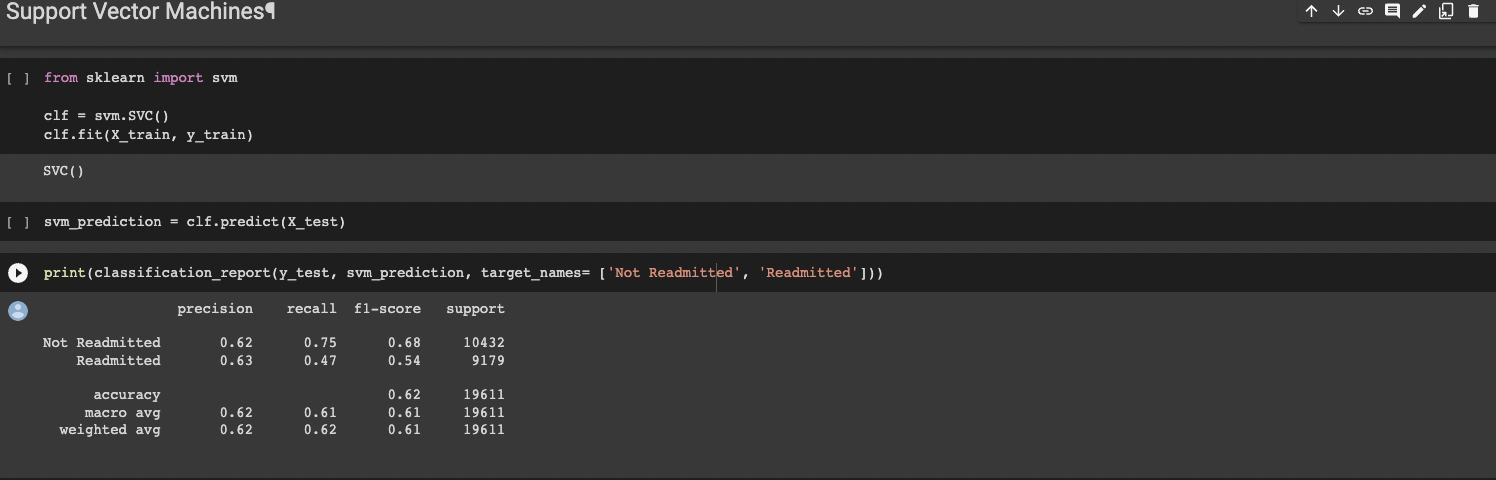Run the svm_prediction cell
The width and height of the screenshot is (1496, 480).
18,222
